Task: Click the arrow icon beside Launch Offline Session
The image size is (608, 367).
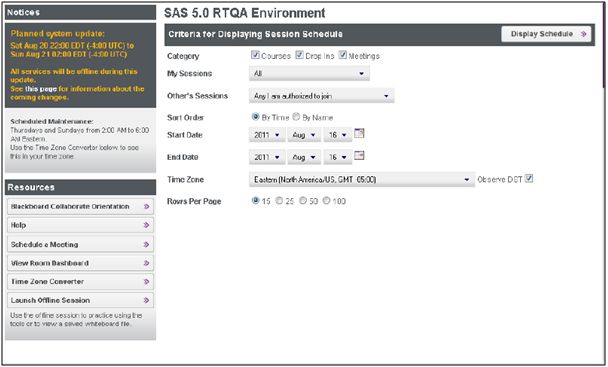Action: [147, 300]
